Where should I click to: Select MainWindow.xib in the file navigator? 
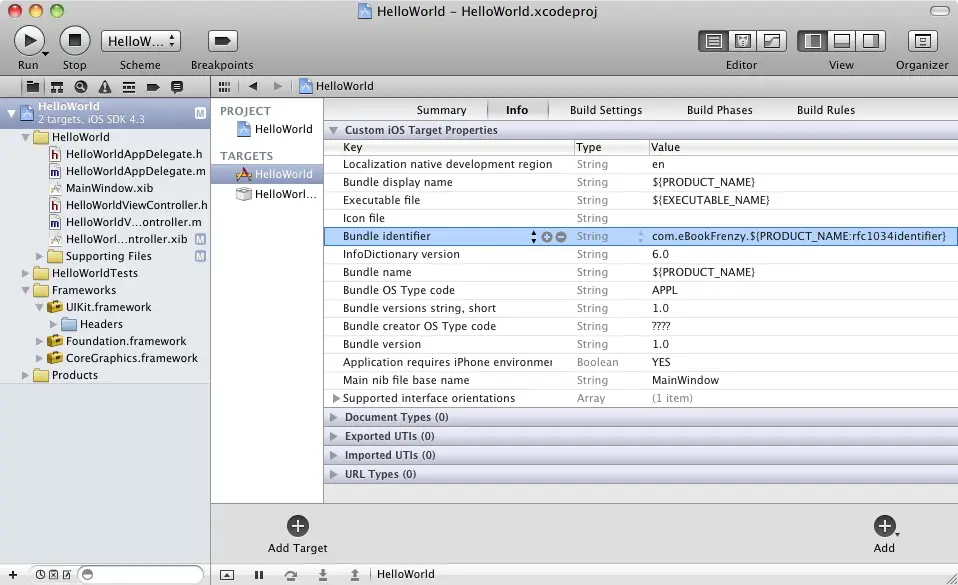108,188
